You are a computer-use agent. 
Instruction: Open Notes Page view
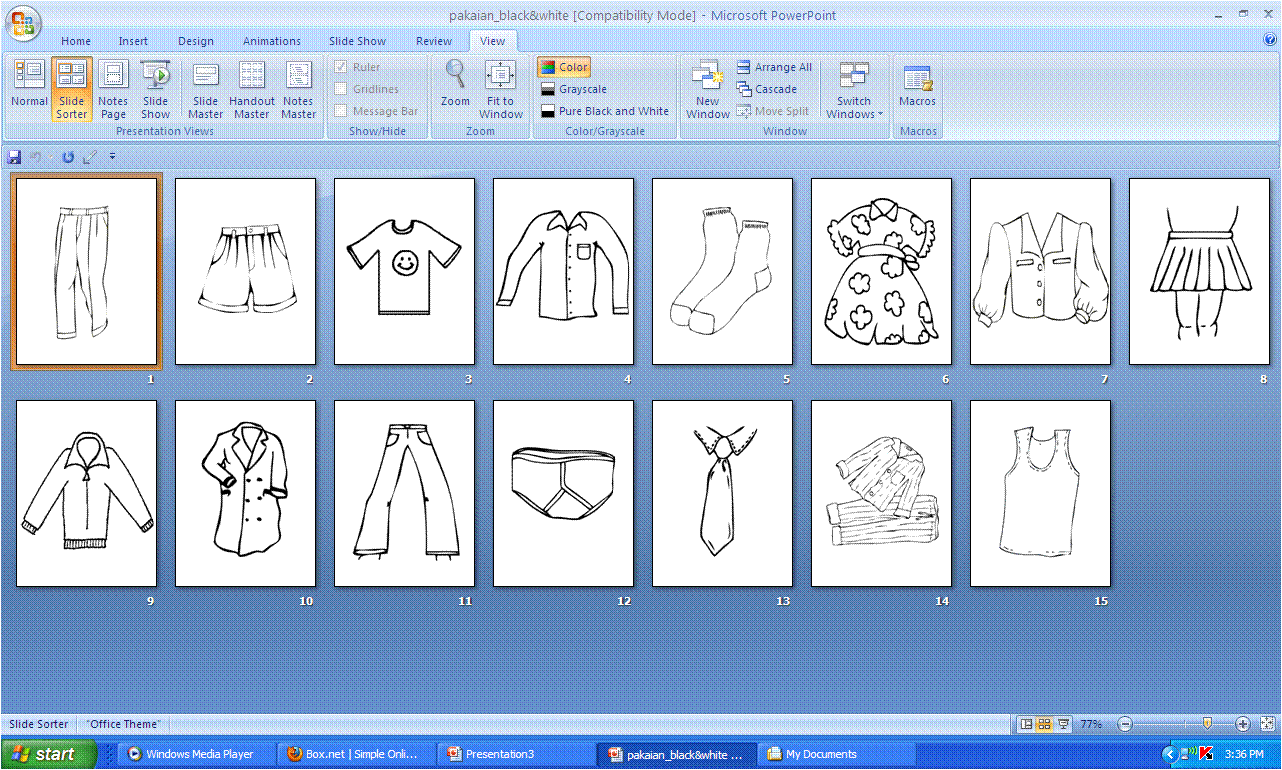[113, 88]
